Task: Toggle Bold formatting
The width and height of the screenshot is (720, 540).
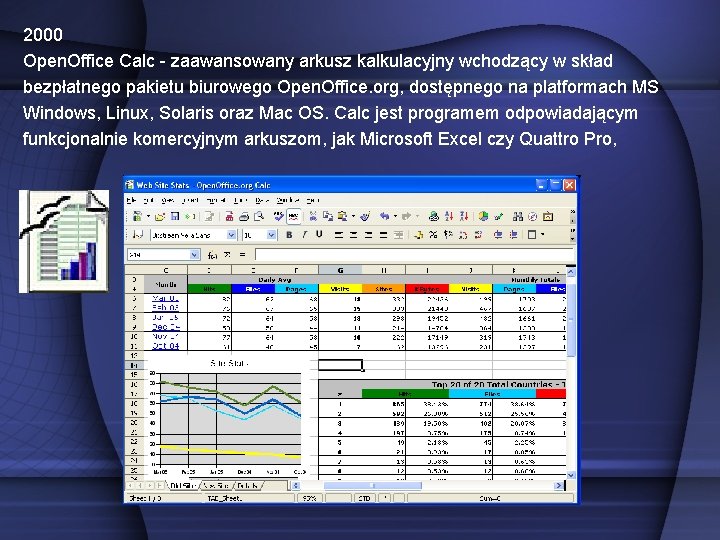Action: click(x=289, y=235)
